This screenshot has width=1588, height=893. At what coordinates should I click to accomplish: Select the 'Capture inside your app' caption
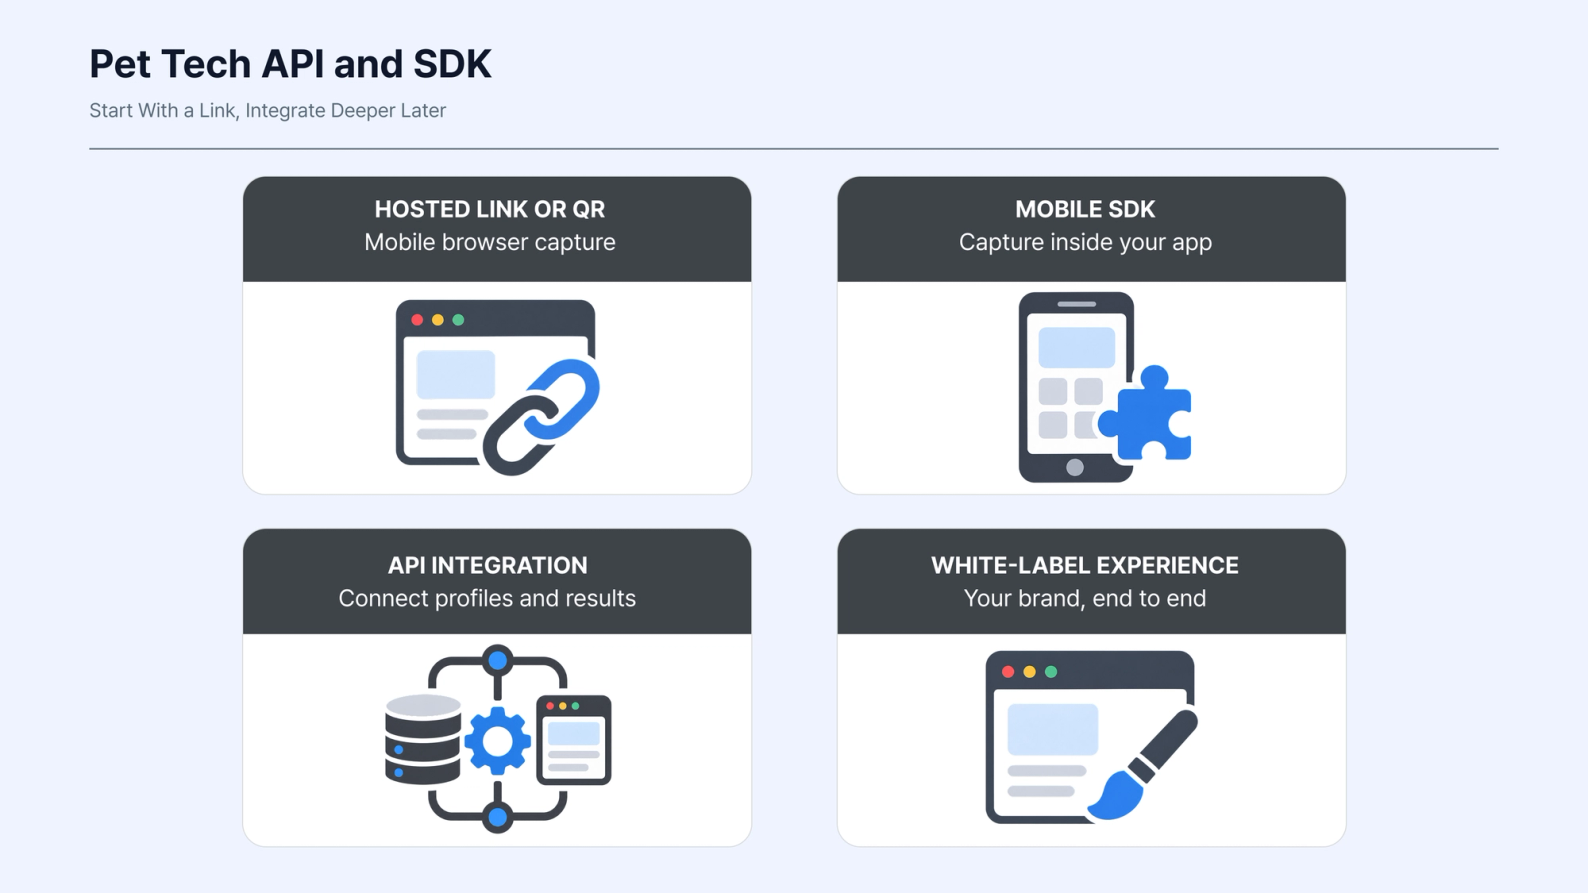pyautogui.click(x=1085, y=242)
